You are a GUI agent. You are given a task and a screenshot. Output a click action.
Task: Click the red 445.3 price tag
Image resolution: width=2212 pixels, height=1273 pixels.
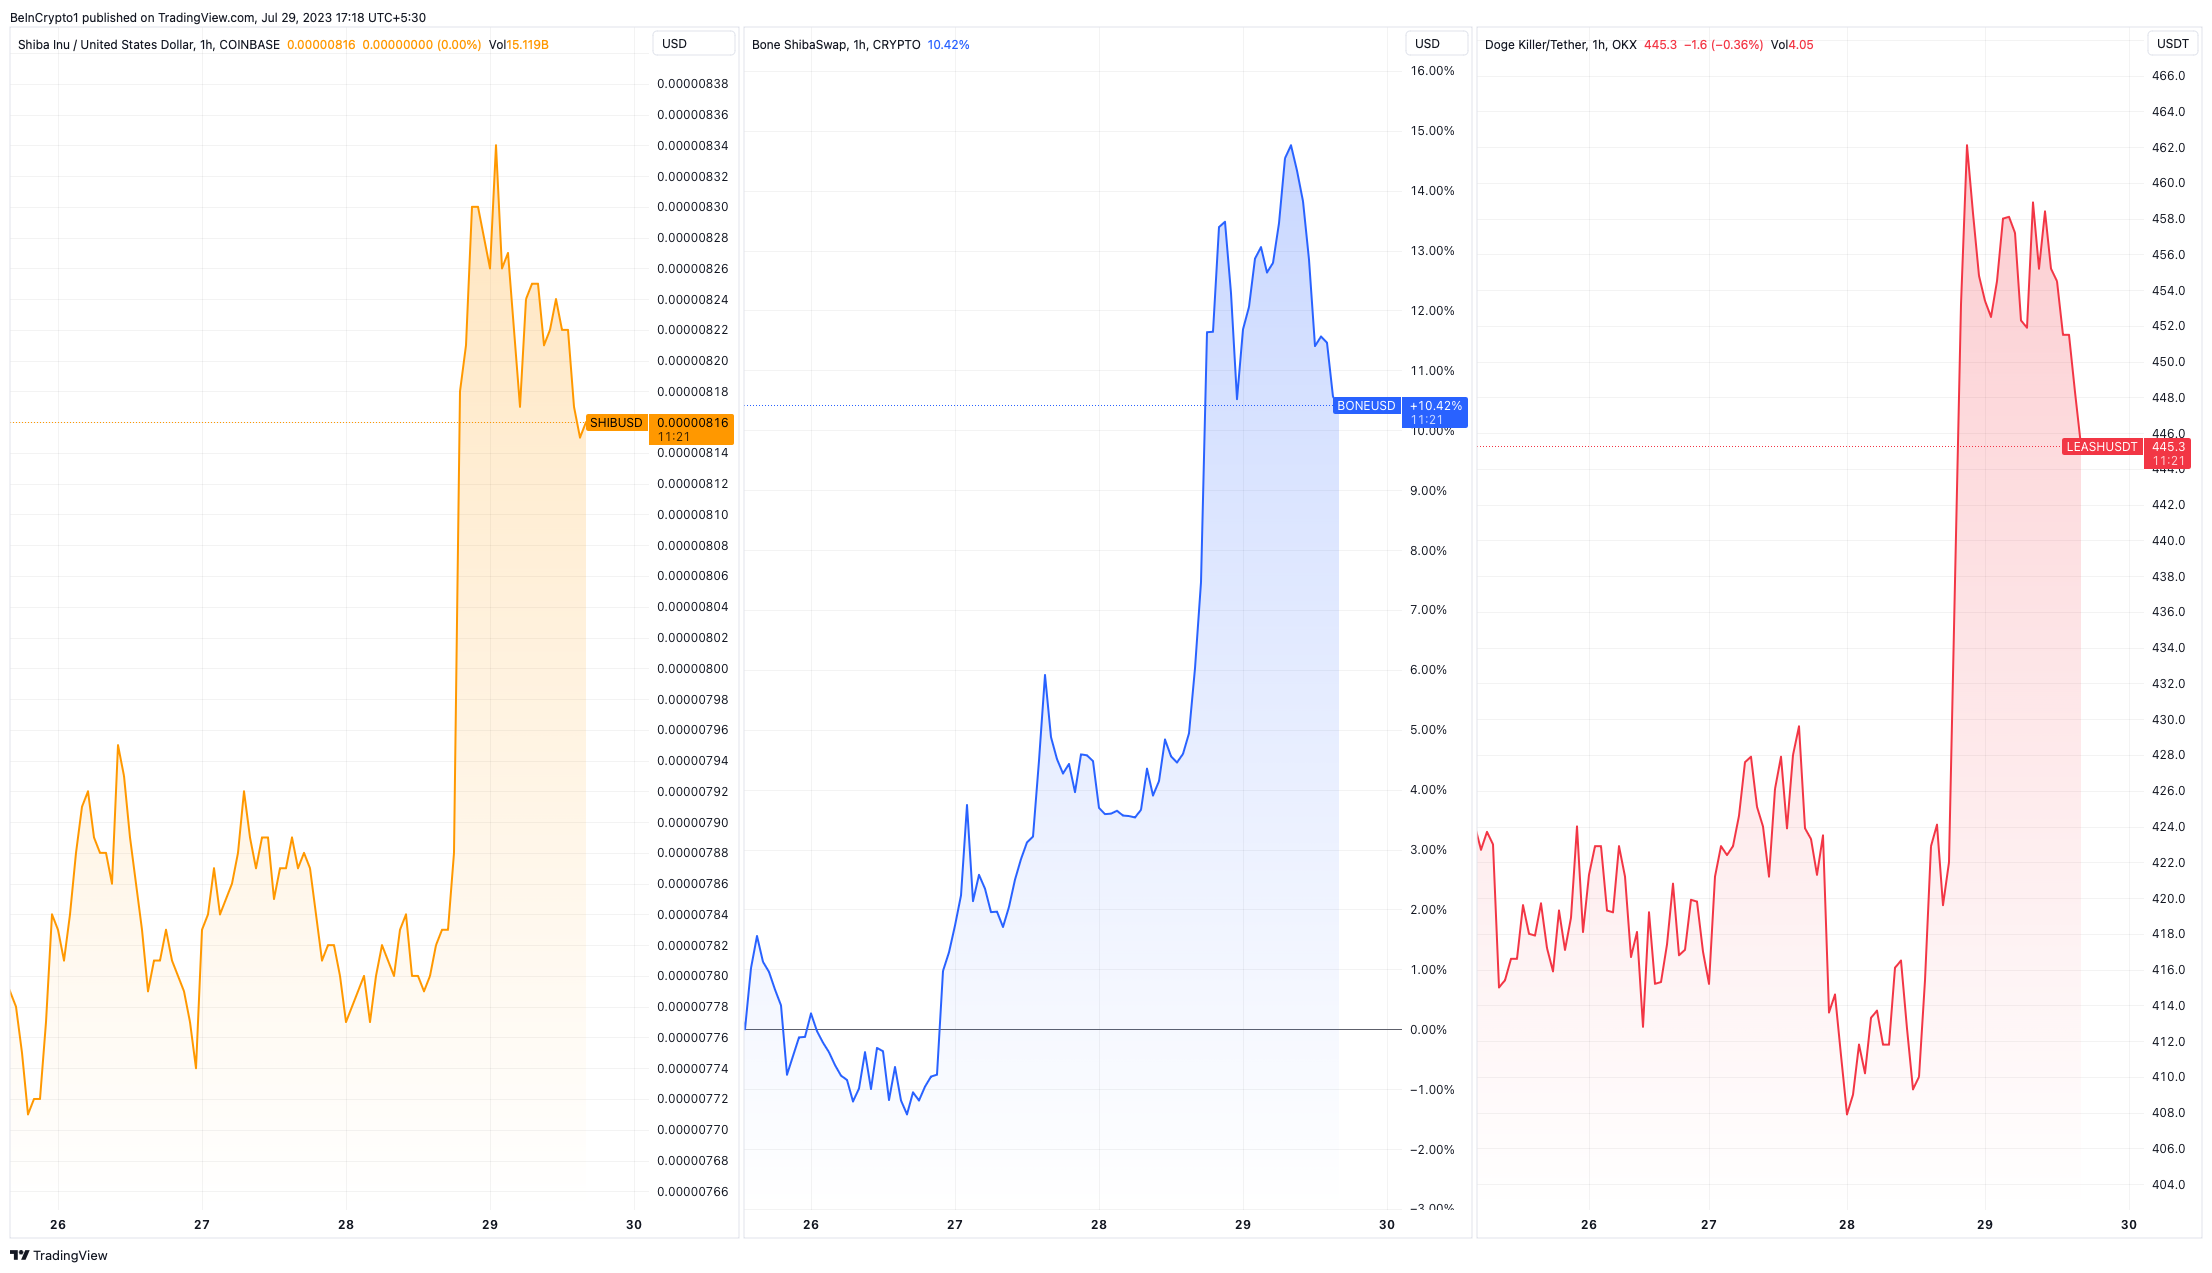[2168, 453]
